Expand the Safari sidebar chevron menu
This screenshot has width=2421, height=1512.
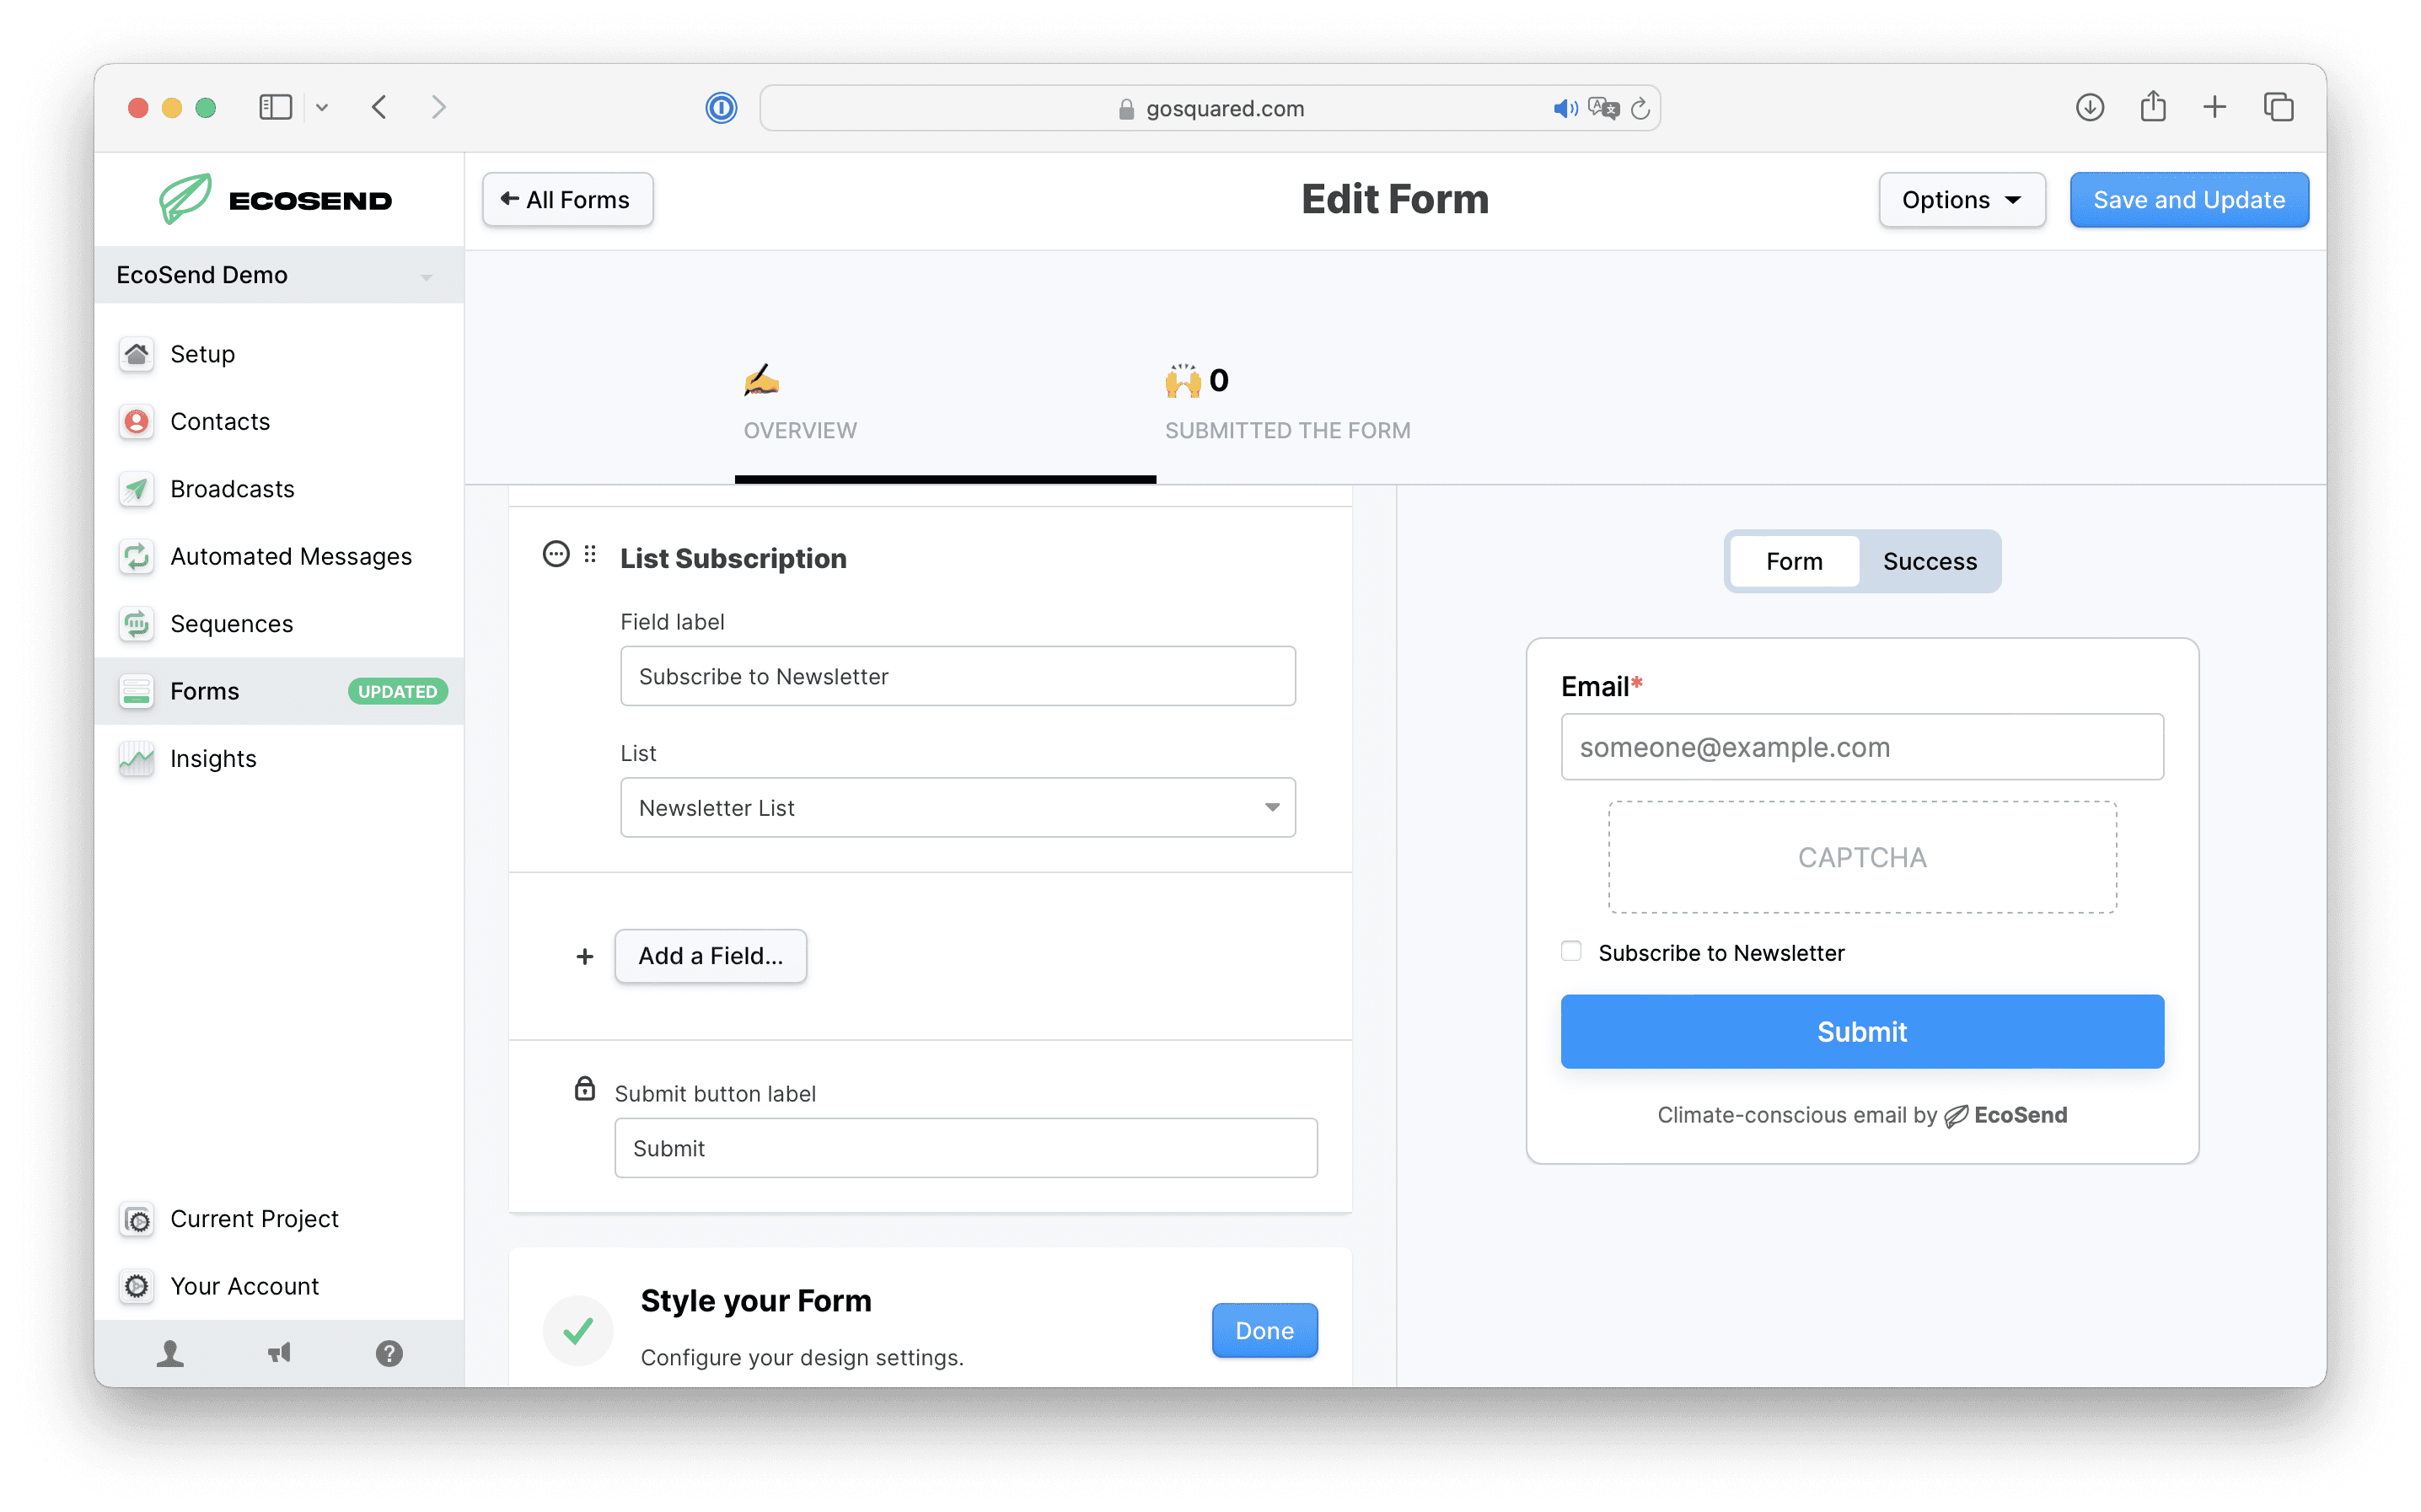point(322,107)
